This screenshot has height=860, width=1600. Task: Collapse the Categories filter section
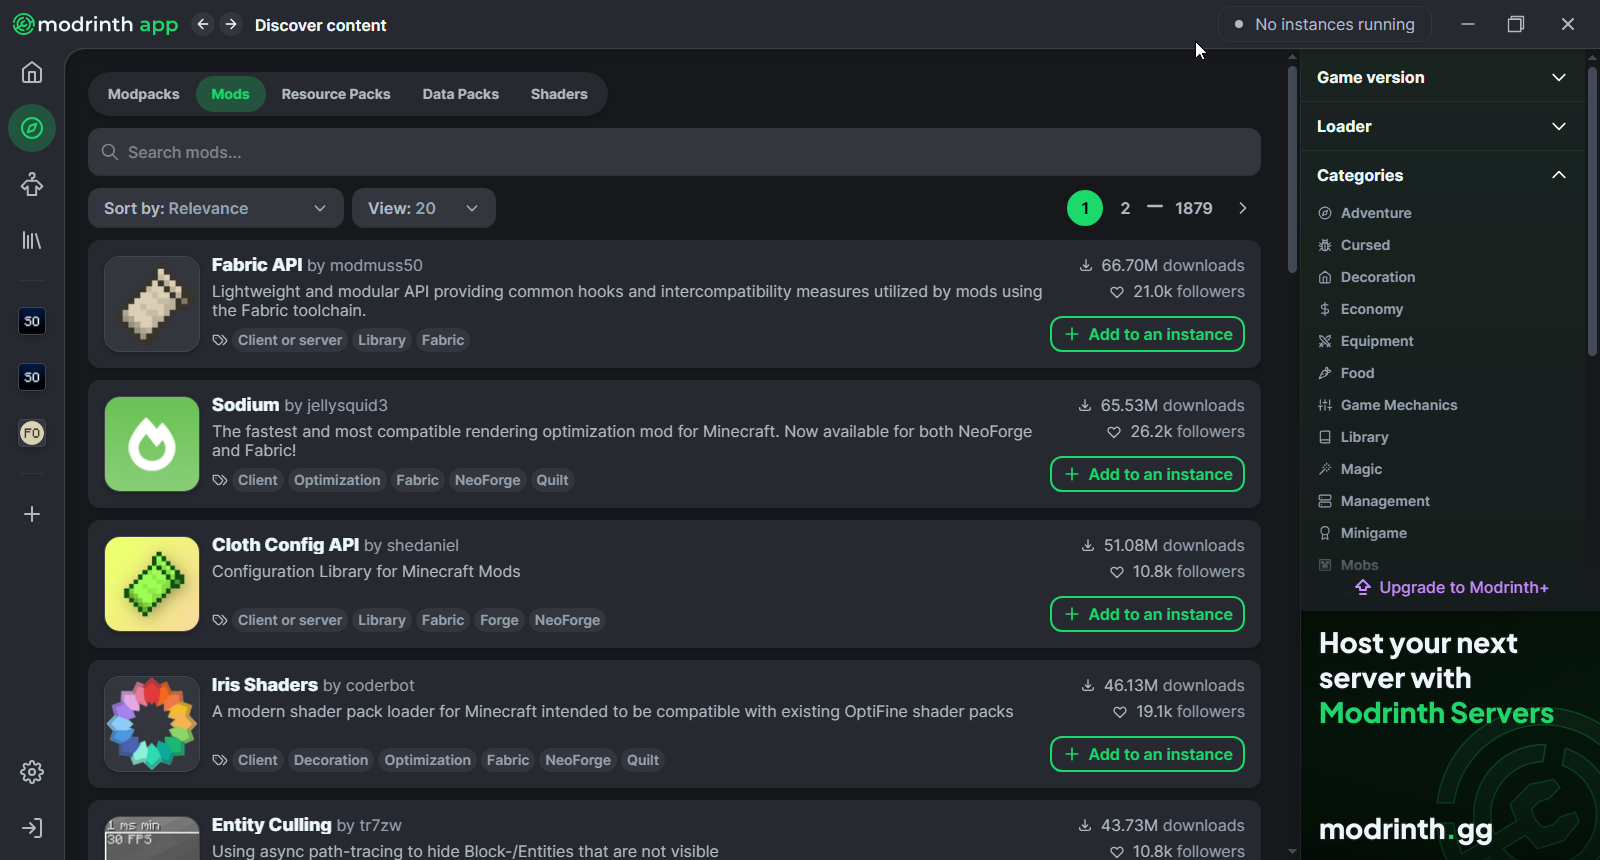[x=1441, y=175]
